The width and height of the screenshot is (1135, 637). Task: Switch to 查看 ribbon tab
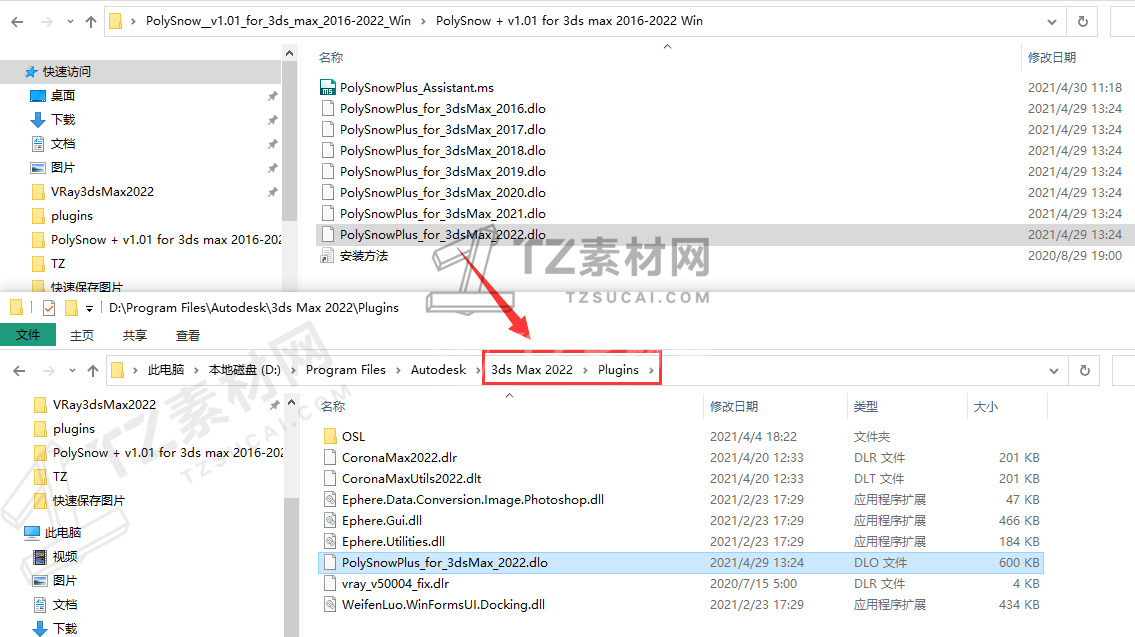pos(187,335)
